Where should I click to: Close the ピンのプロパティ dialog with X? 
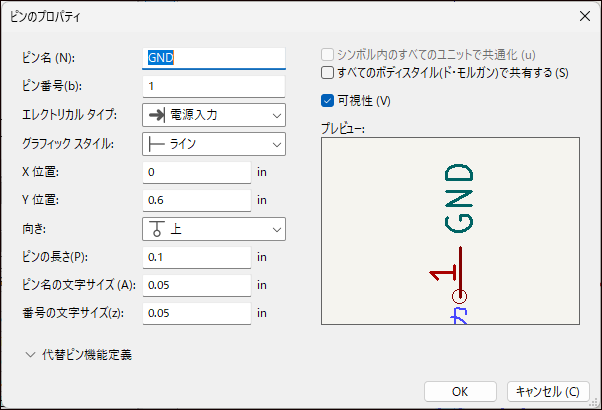(582, 16)
